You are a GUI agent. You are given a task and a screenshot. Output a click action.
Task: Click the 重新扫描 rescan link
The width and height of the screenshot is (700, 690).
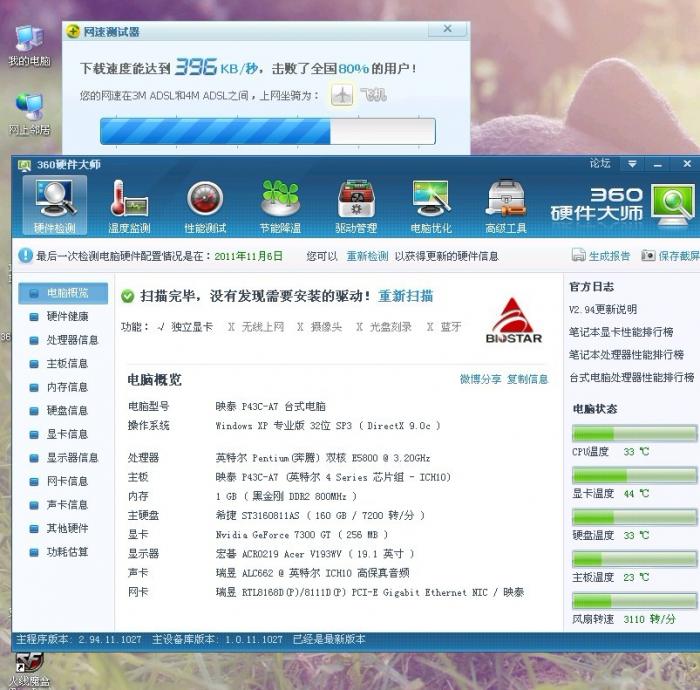pos(405,296)
